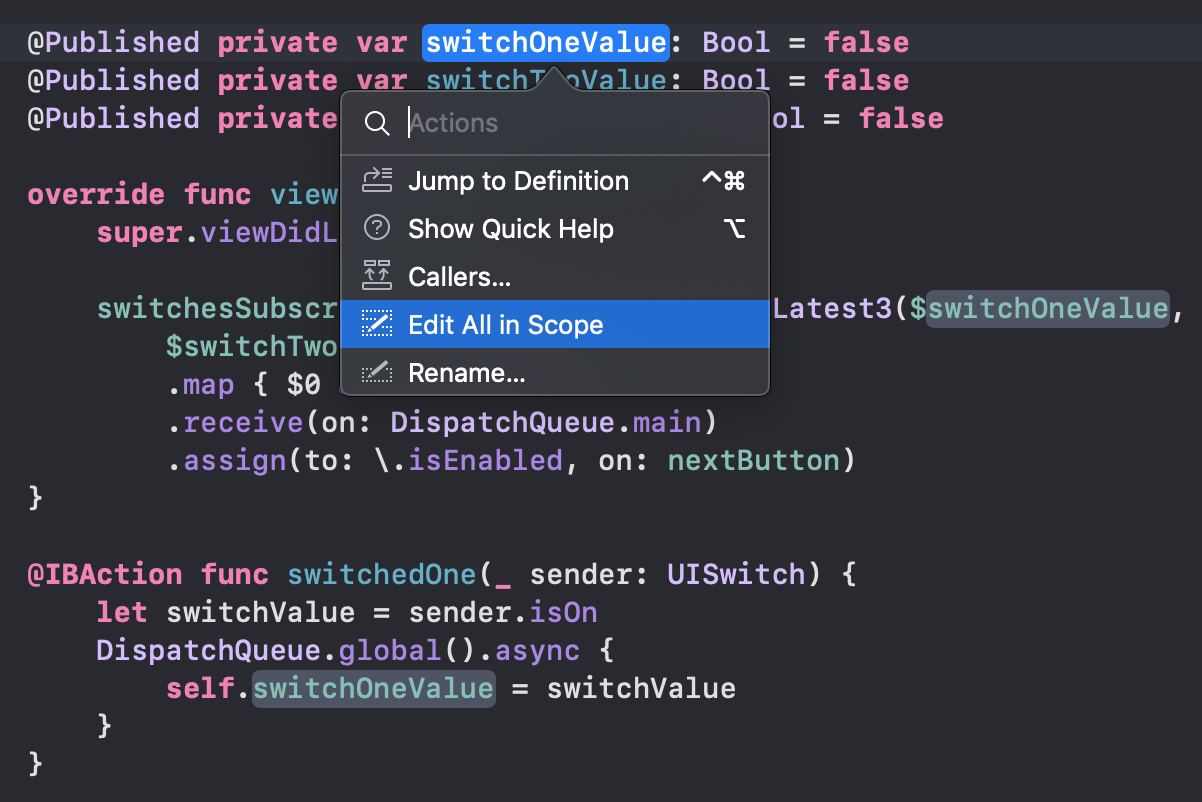Click nextButton in the assign call
The height and width of the screenshot is (802, 1202).
coord(754,460)
